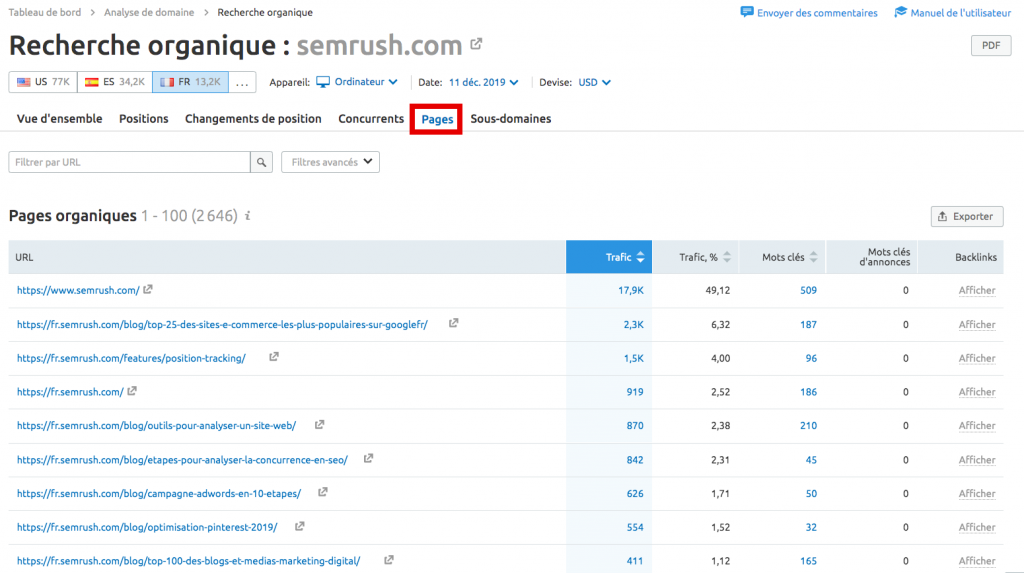
Task: Select the FR 13,2K database flag
Action: click(190, 82)
